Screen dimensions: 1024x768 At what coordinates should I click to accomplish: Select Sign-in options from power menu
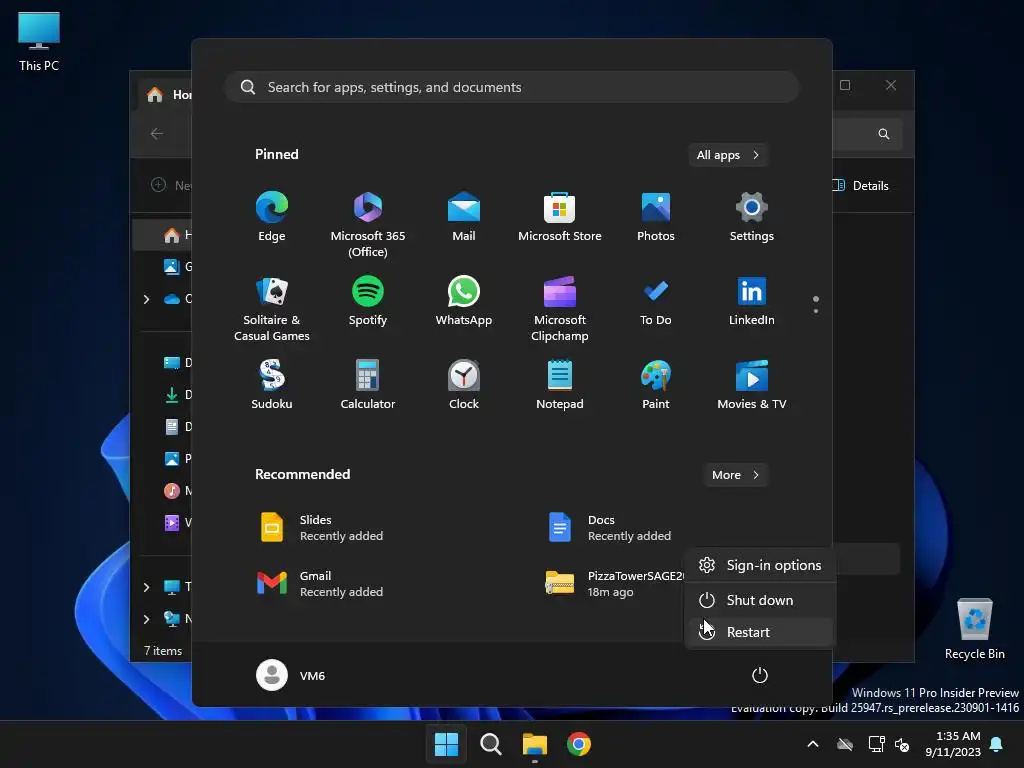tap(759, 565)
